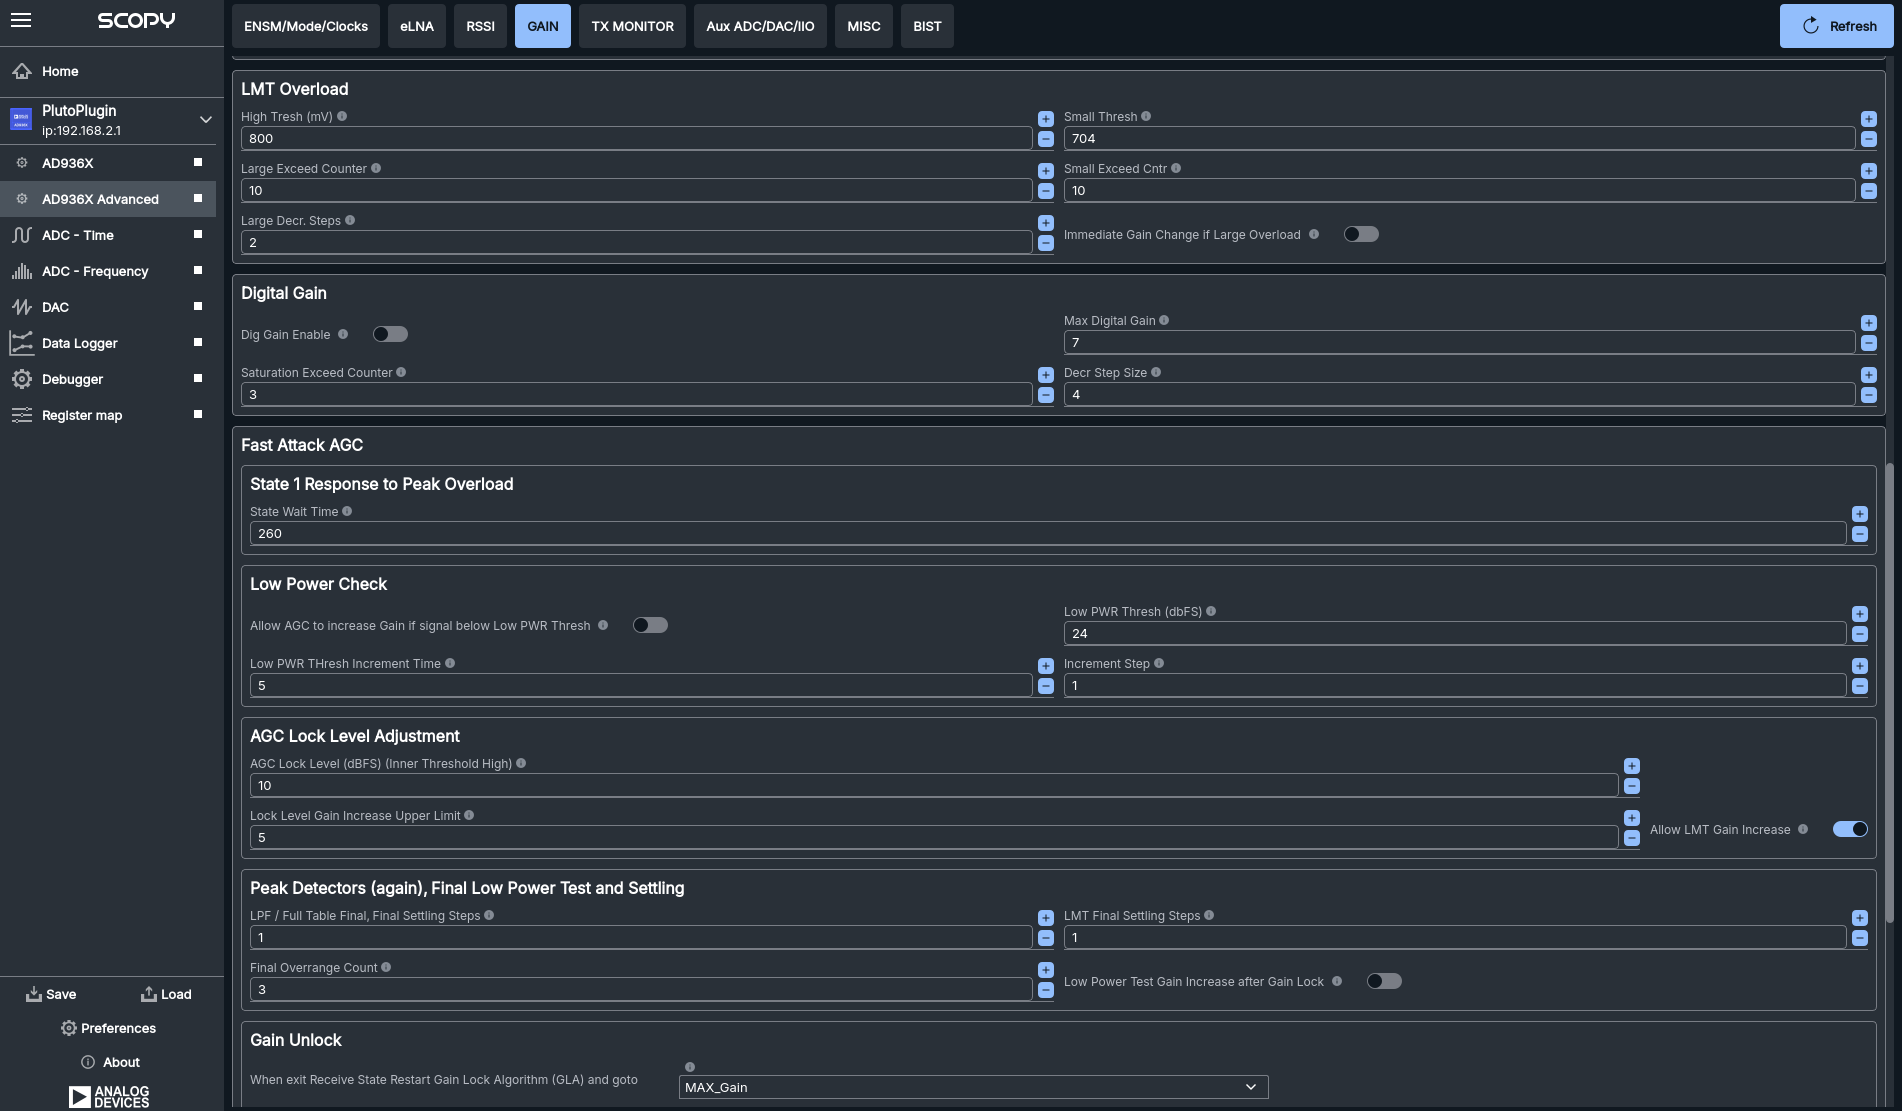Select the ADC - Frequency spectrum icon
The image size is (1902, 1111).
coord(21,271)
